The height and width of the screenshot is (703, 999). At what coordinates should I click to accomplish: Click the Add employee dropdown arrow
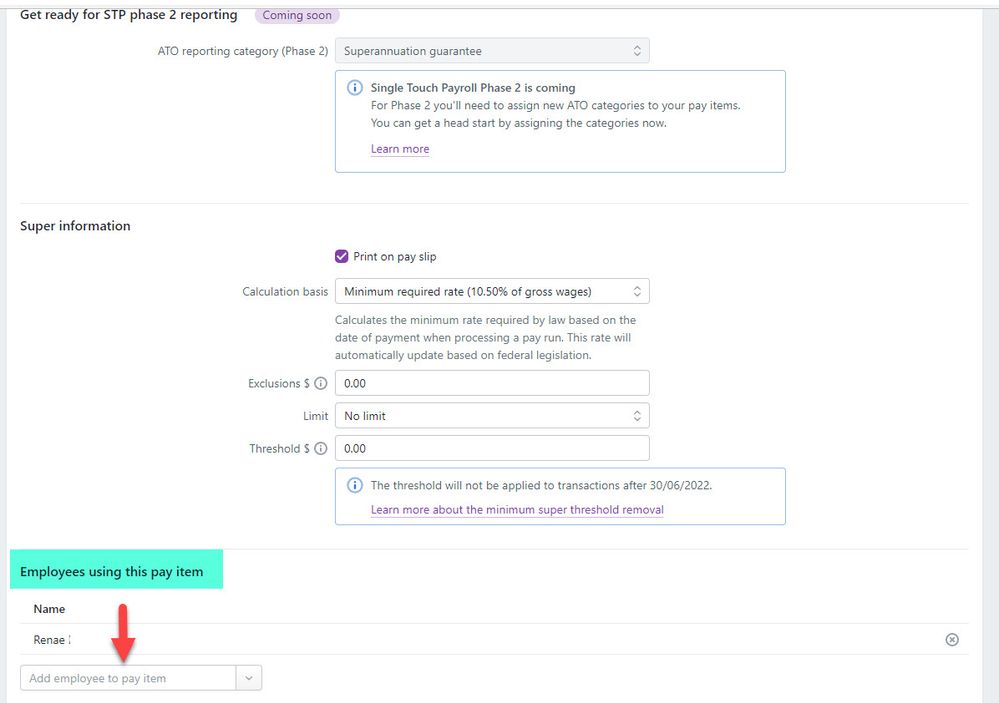[249, 678]
